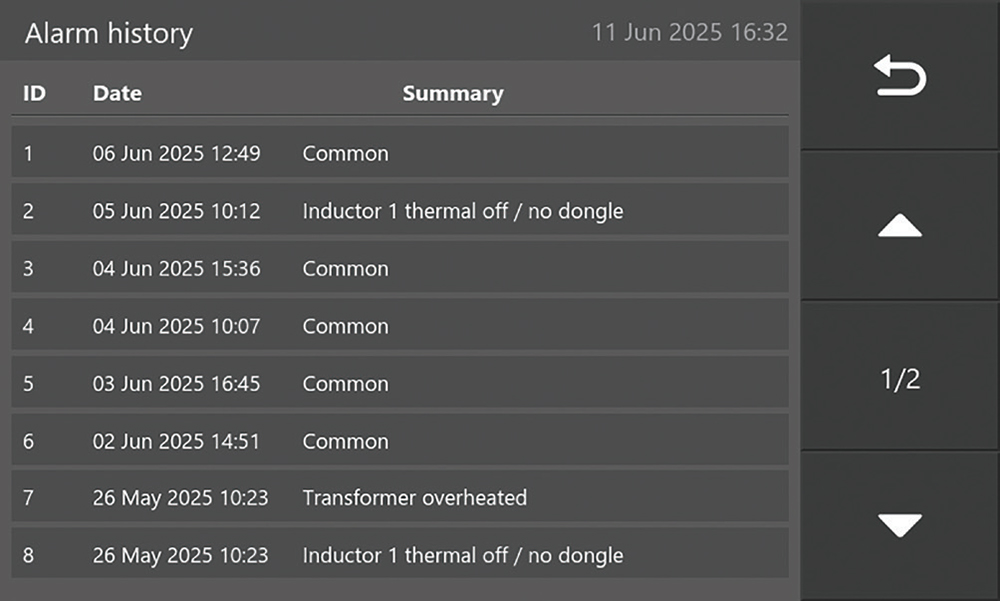This screenshot has height=601, width=1000.
Task: Click the Common summary in row 1
Action: coord(345,154)
